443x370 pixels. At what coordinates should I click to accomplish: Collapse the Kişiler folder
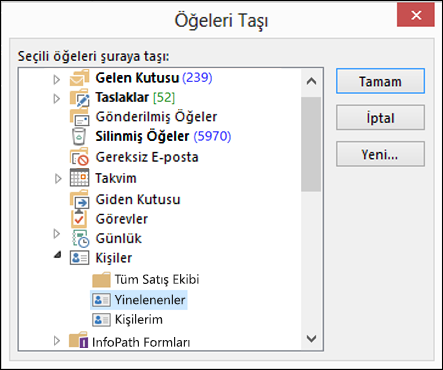(58, 255)
